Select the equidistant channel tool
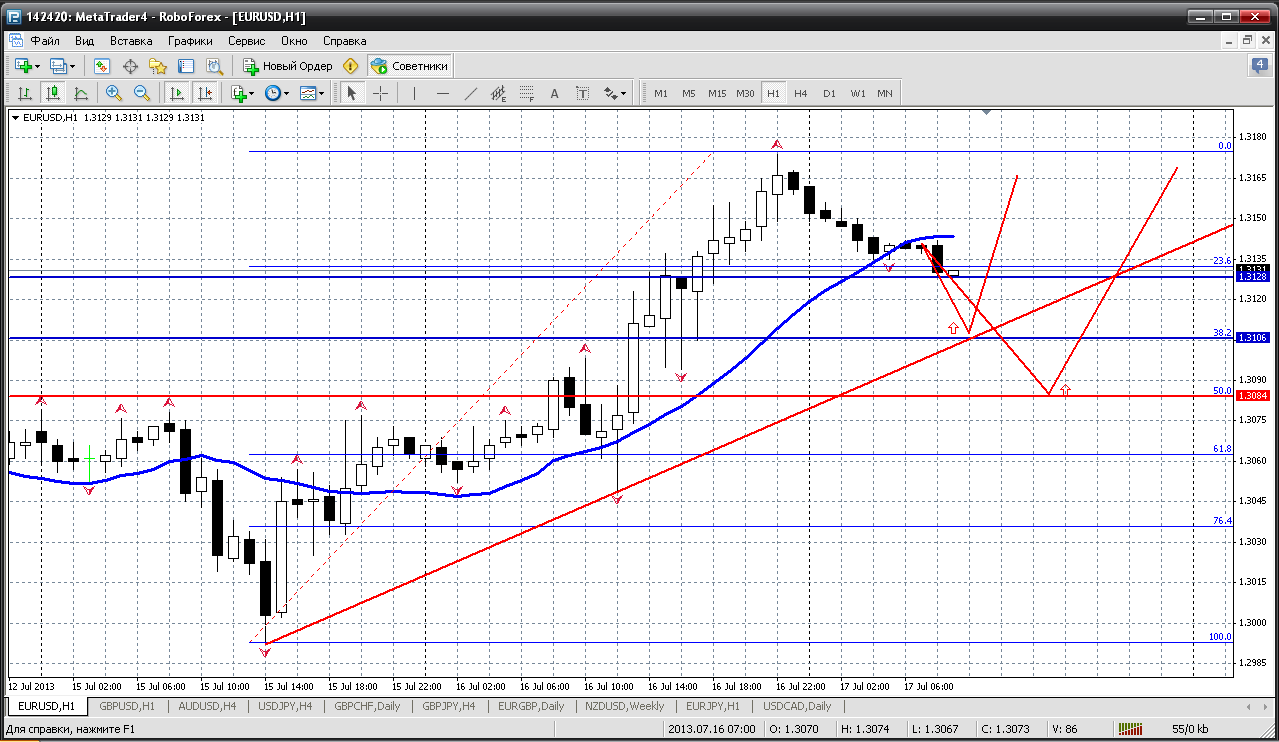Screen dimensions: 1279x742 point(499,93)
